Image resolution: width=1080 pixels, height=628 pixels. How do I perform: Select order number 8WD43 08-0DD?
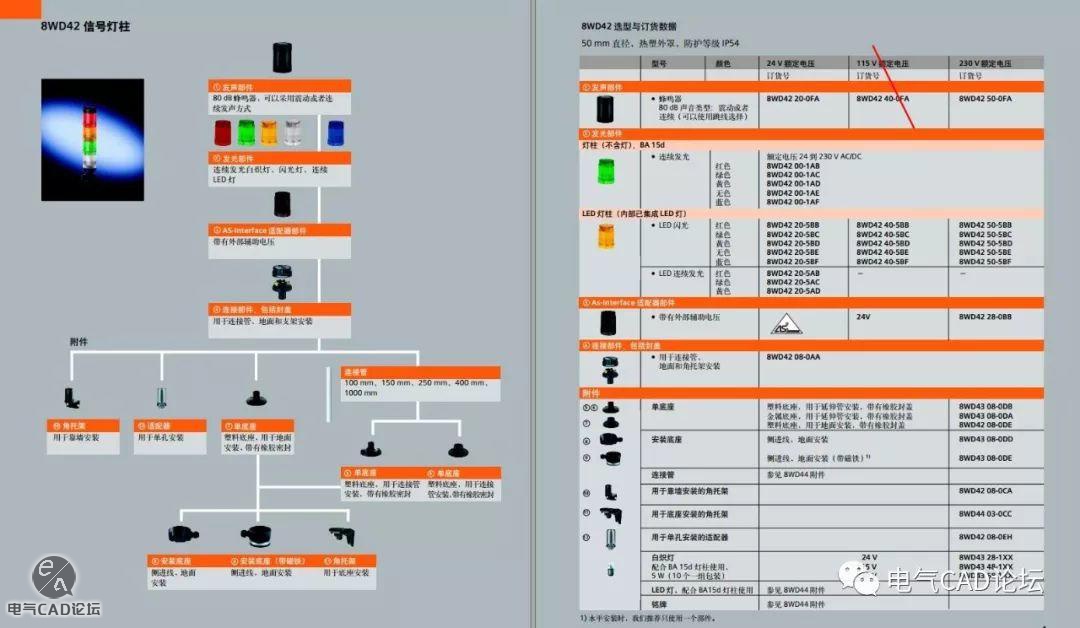(985, 439)
